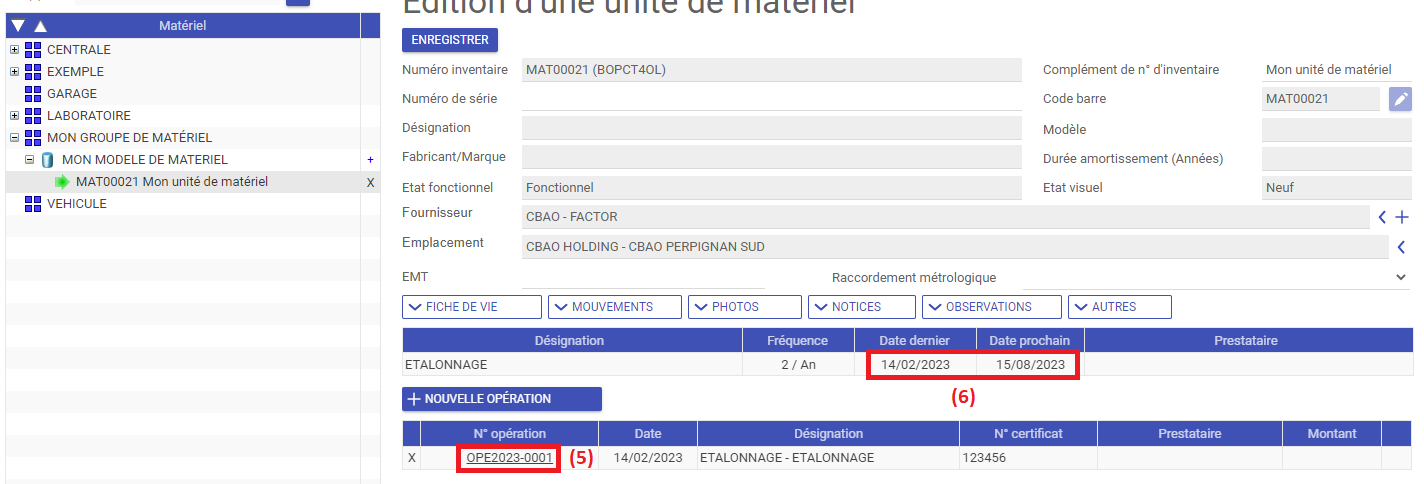The image size is (1424, 484).
Task: Click the cylinder icon of MON MODELE DE MATERIEL
Action: (47, 160)
